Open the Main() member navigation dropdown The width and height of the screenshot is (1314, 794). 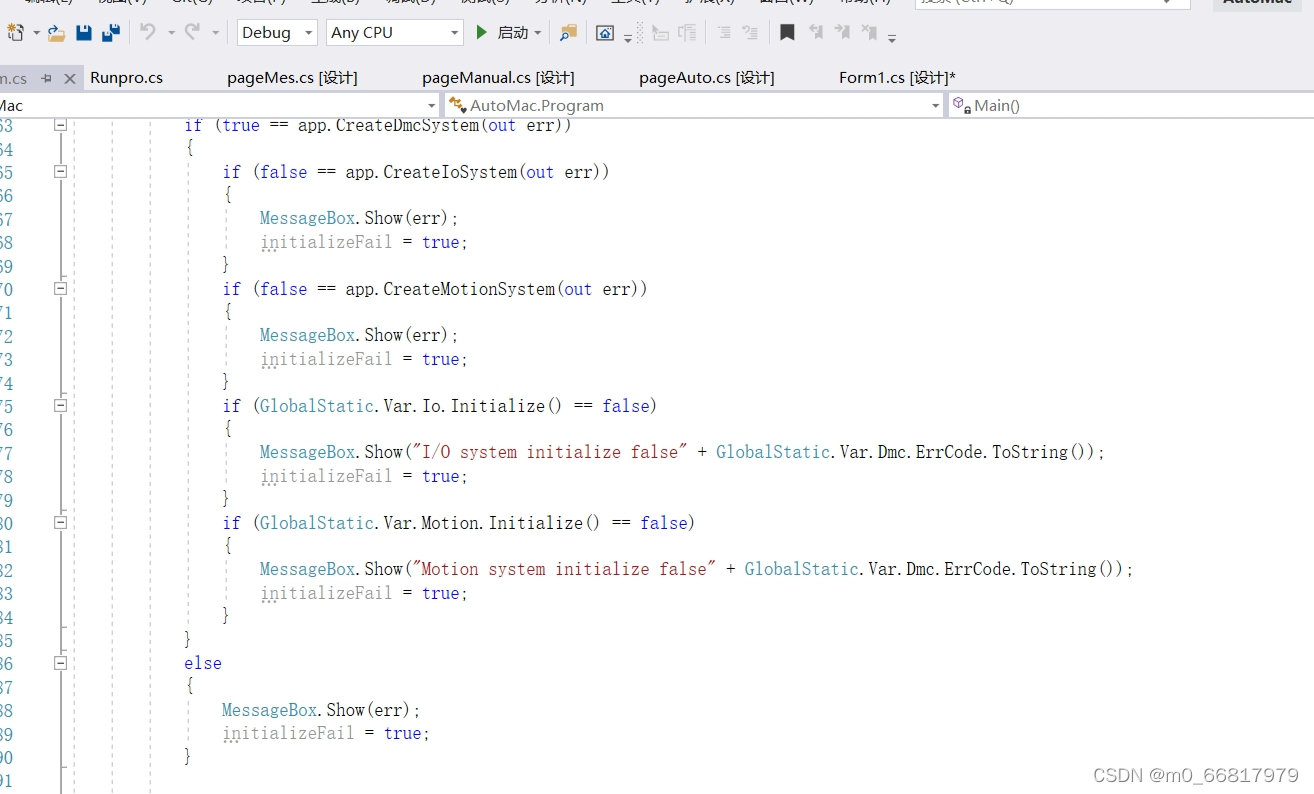click(x=1131, y=105)
